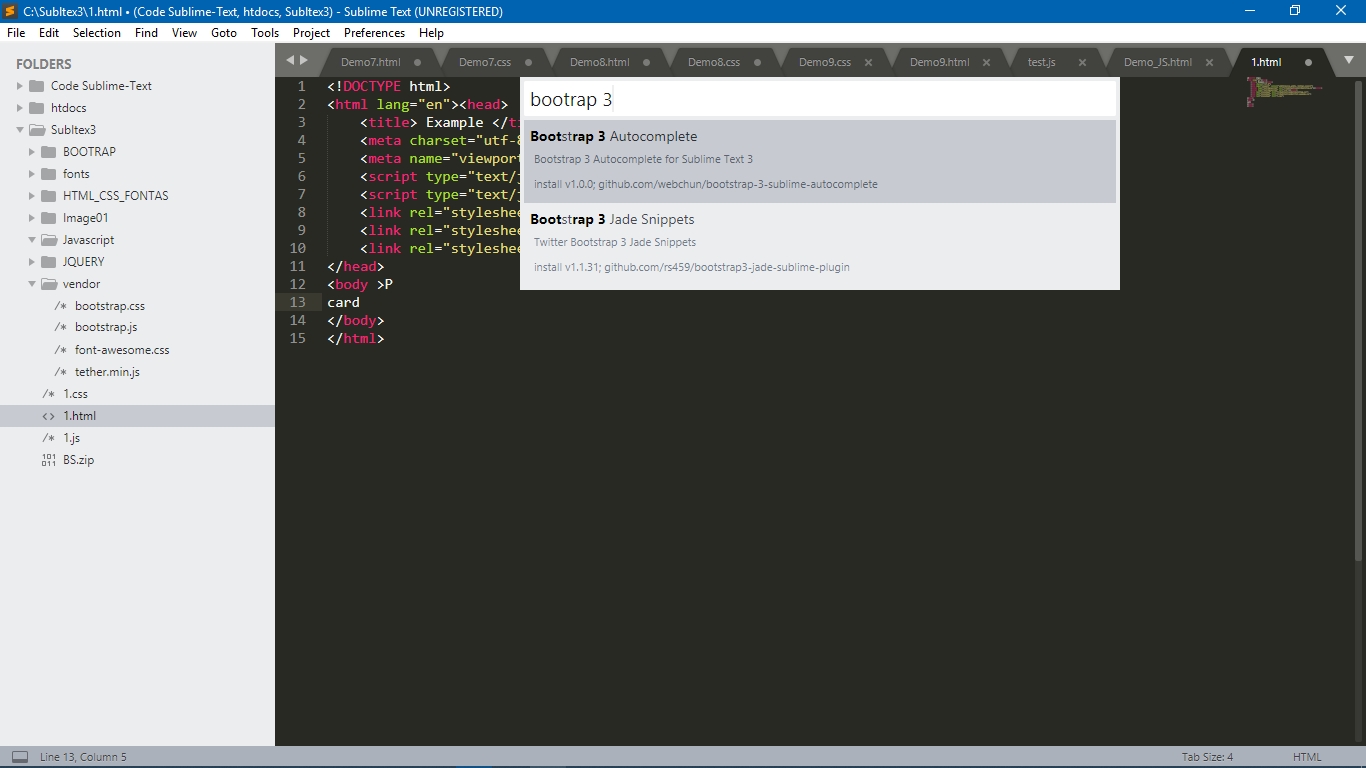Open the Preferences menu
This screenshot has width=1366, height=768.
click(x=375, y=33)
